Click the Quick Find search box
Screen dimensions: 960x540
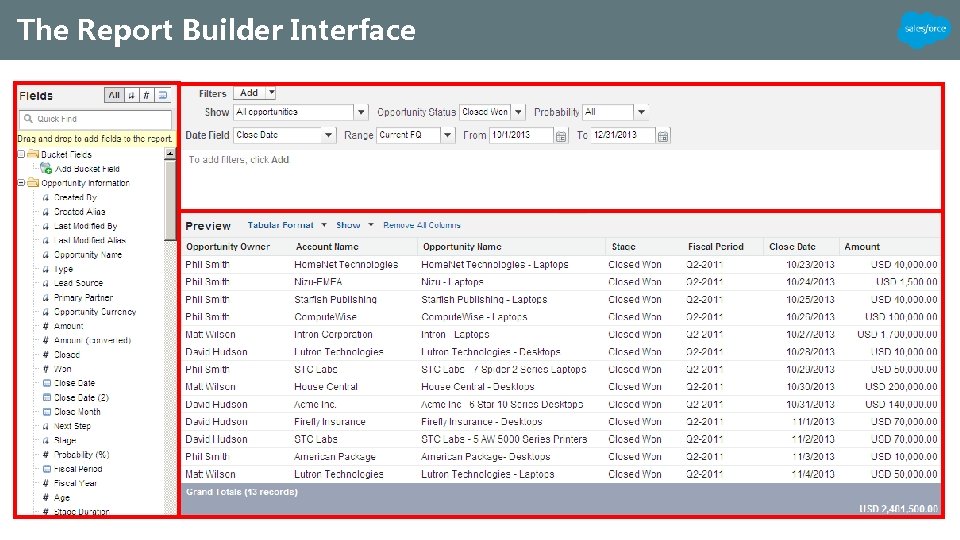[96, 119]
